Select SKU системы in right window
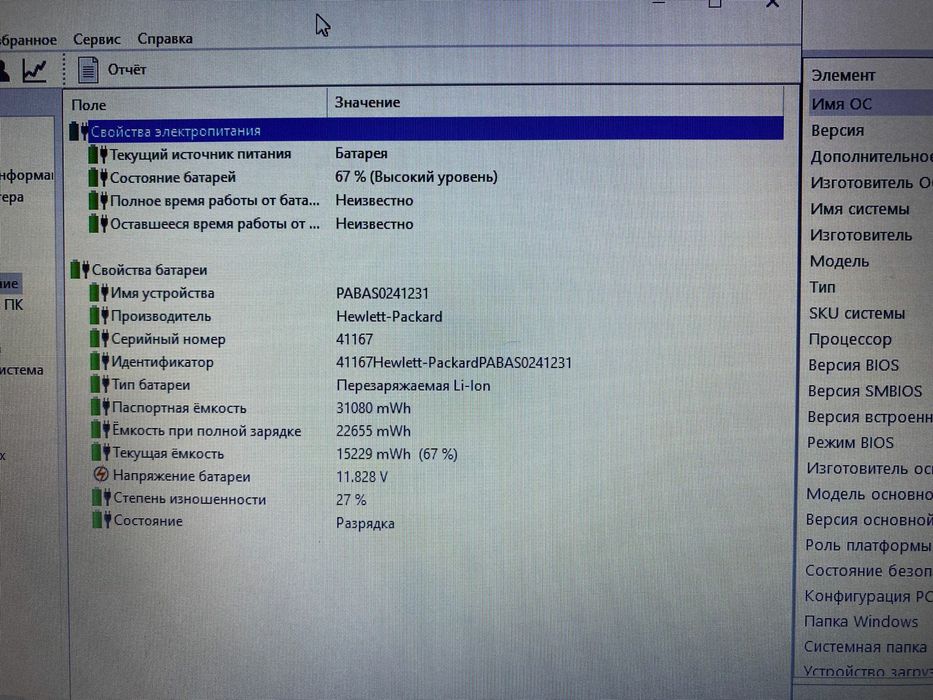Viewport: 933px width, 700px height. [x=856, y=313]
